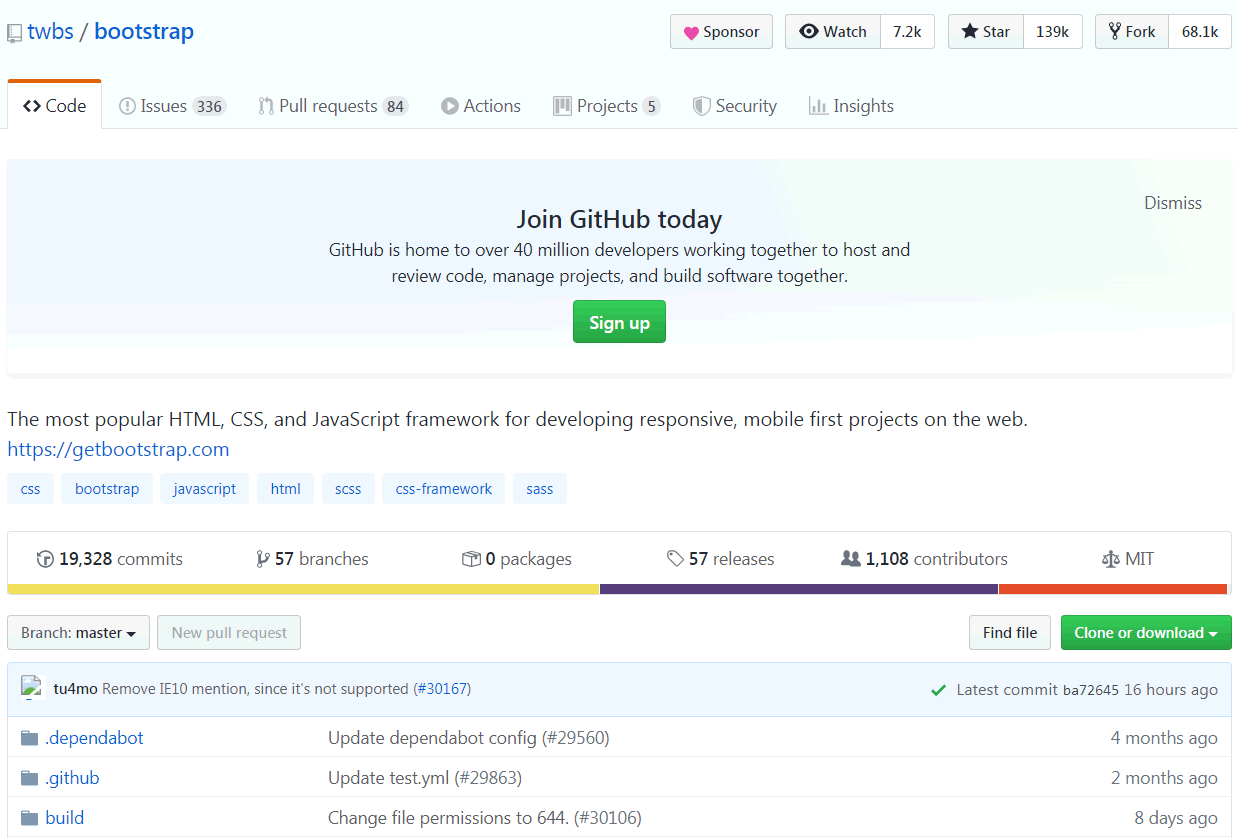Click the 7.2k watchers count
Viewport: 1238px width, 838px height.
[x=907, y=32]
